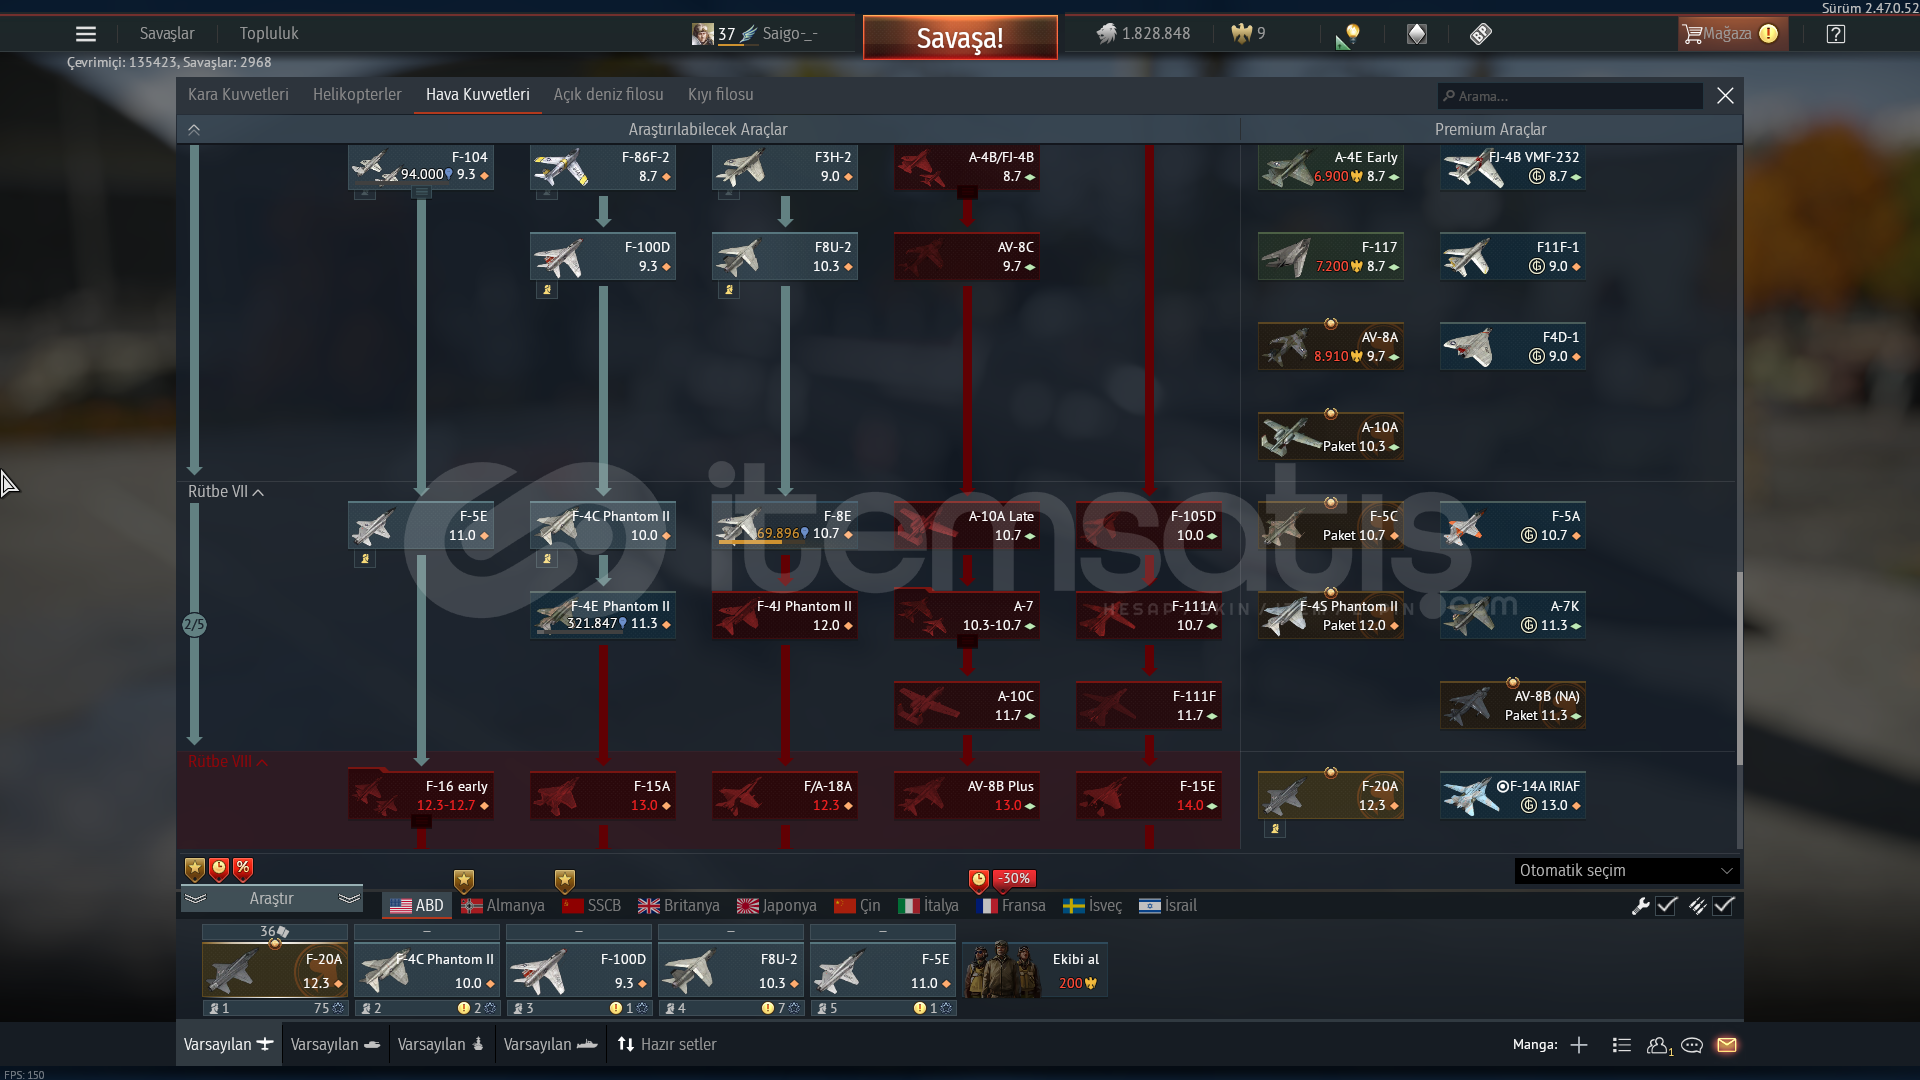
Task: Select Varsayılan ship preset
Action: coord(550,1045)
